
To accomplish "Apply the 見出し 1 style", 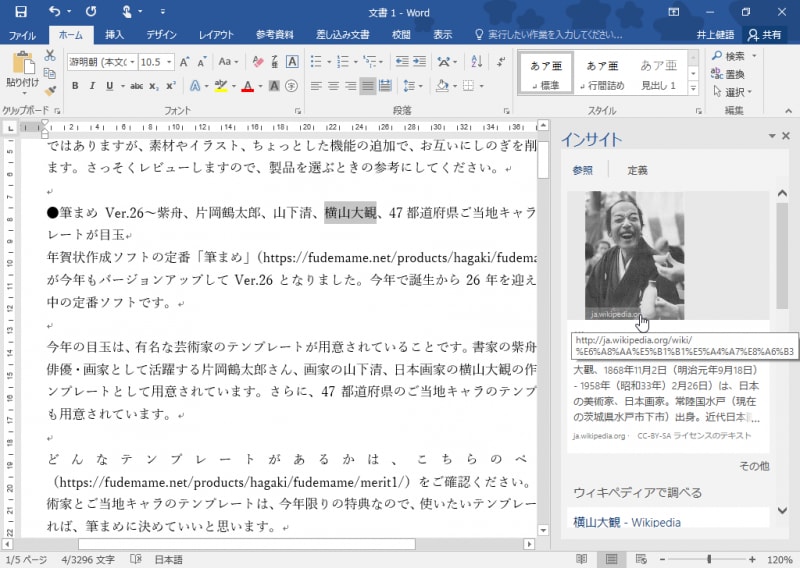I will [658, 75].
